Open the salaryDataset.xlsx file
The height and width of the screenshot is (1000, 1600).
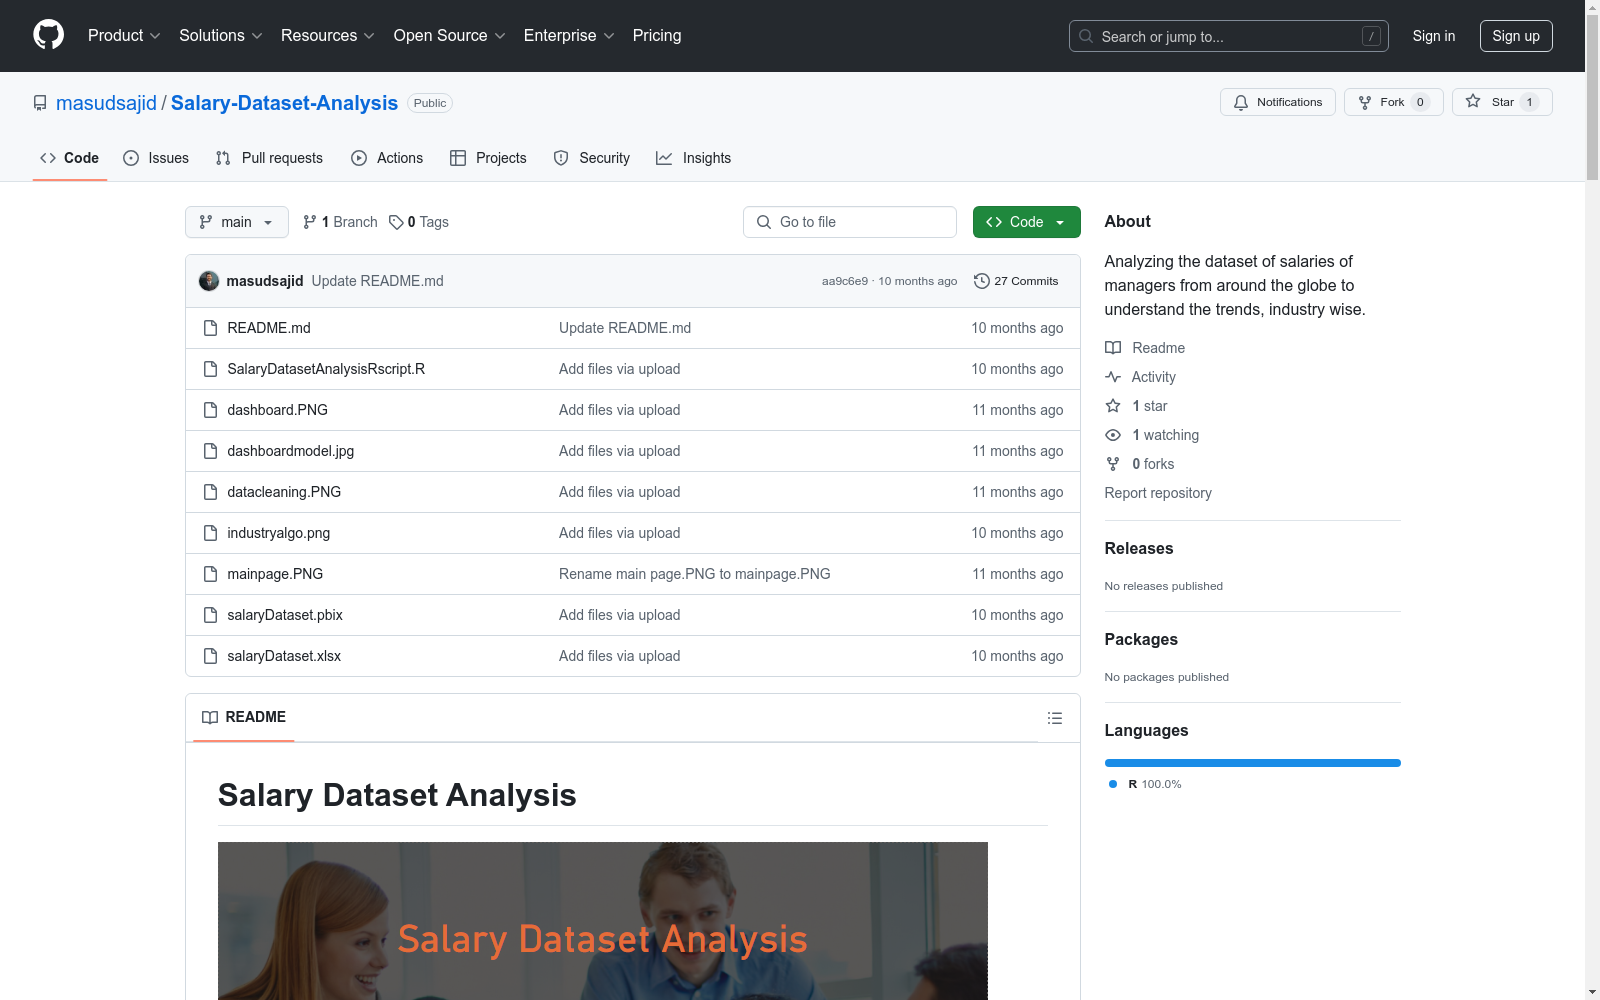[x=284, y=656]
